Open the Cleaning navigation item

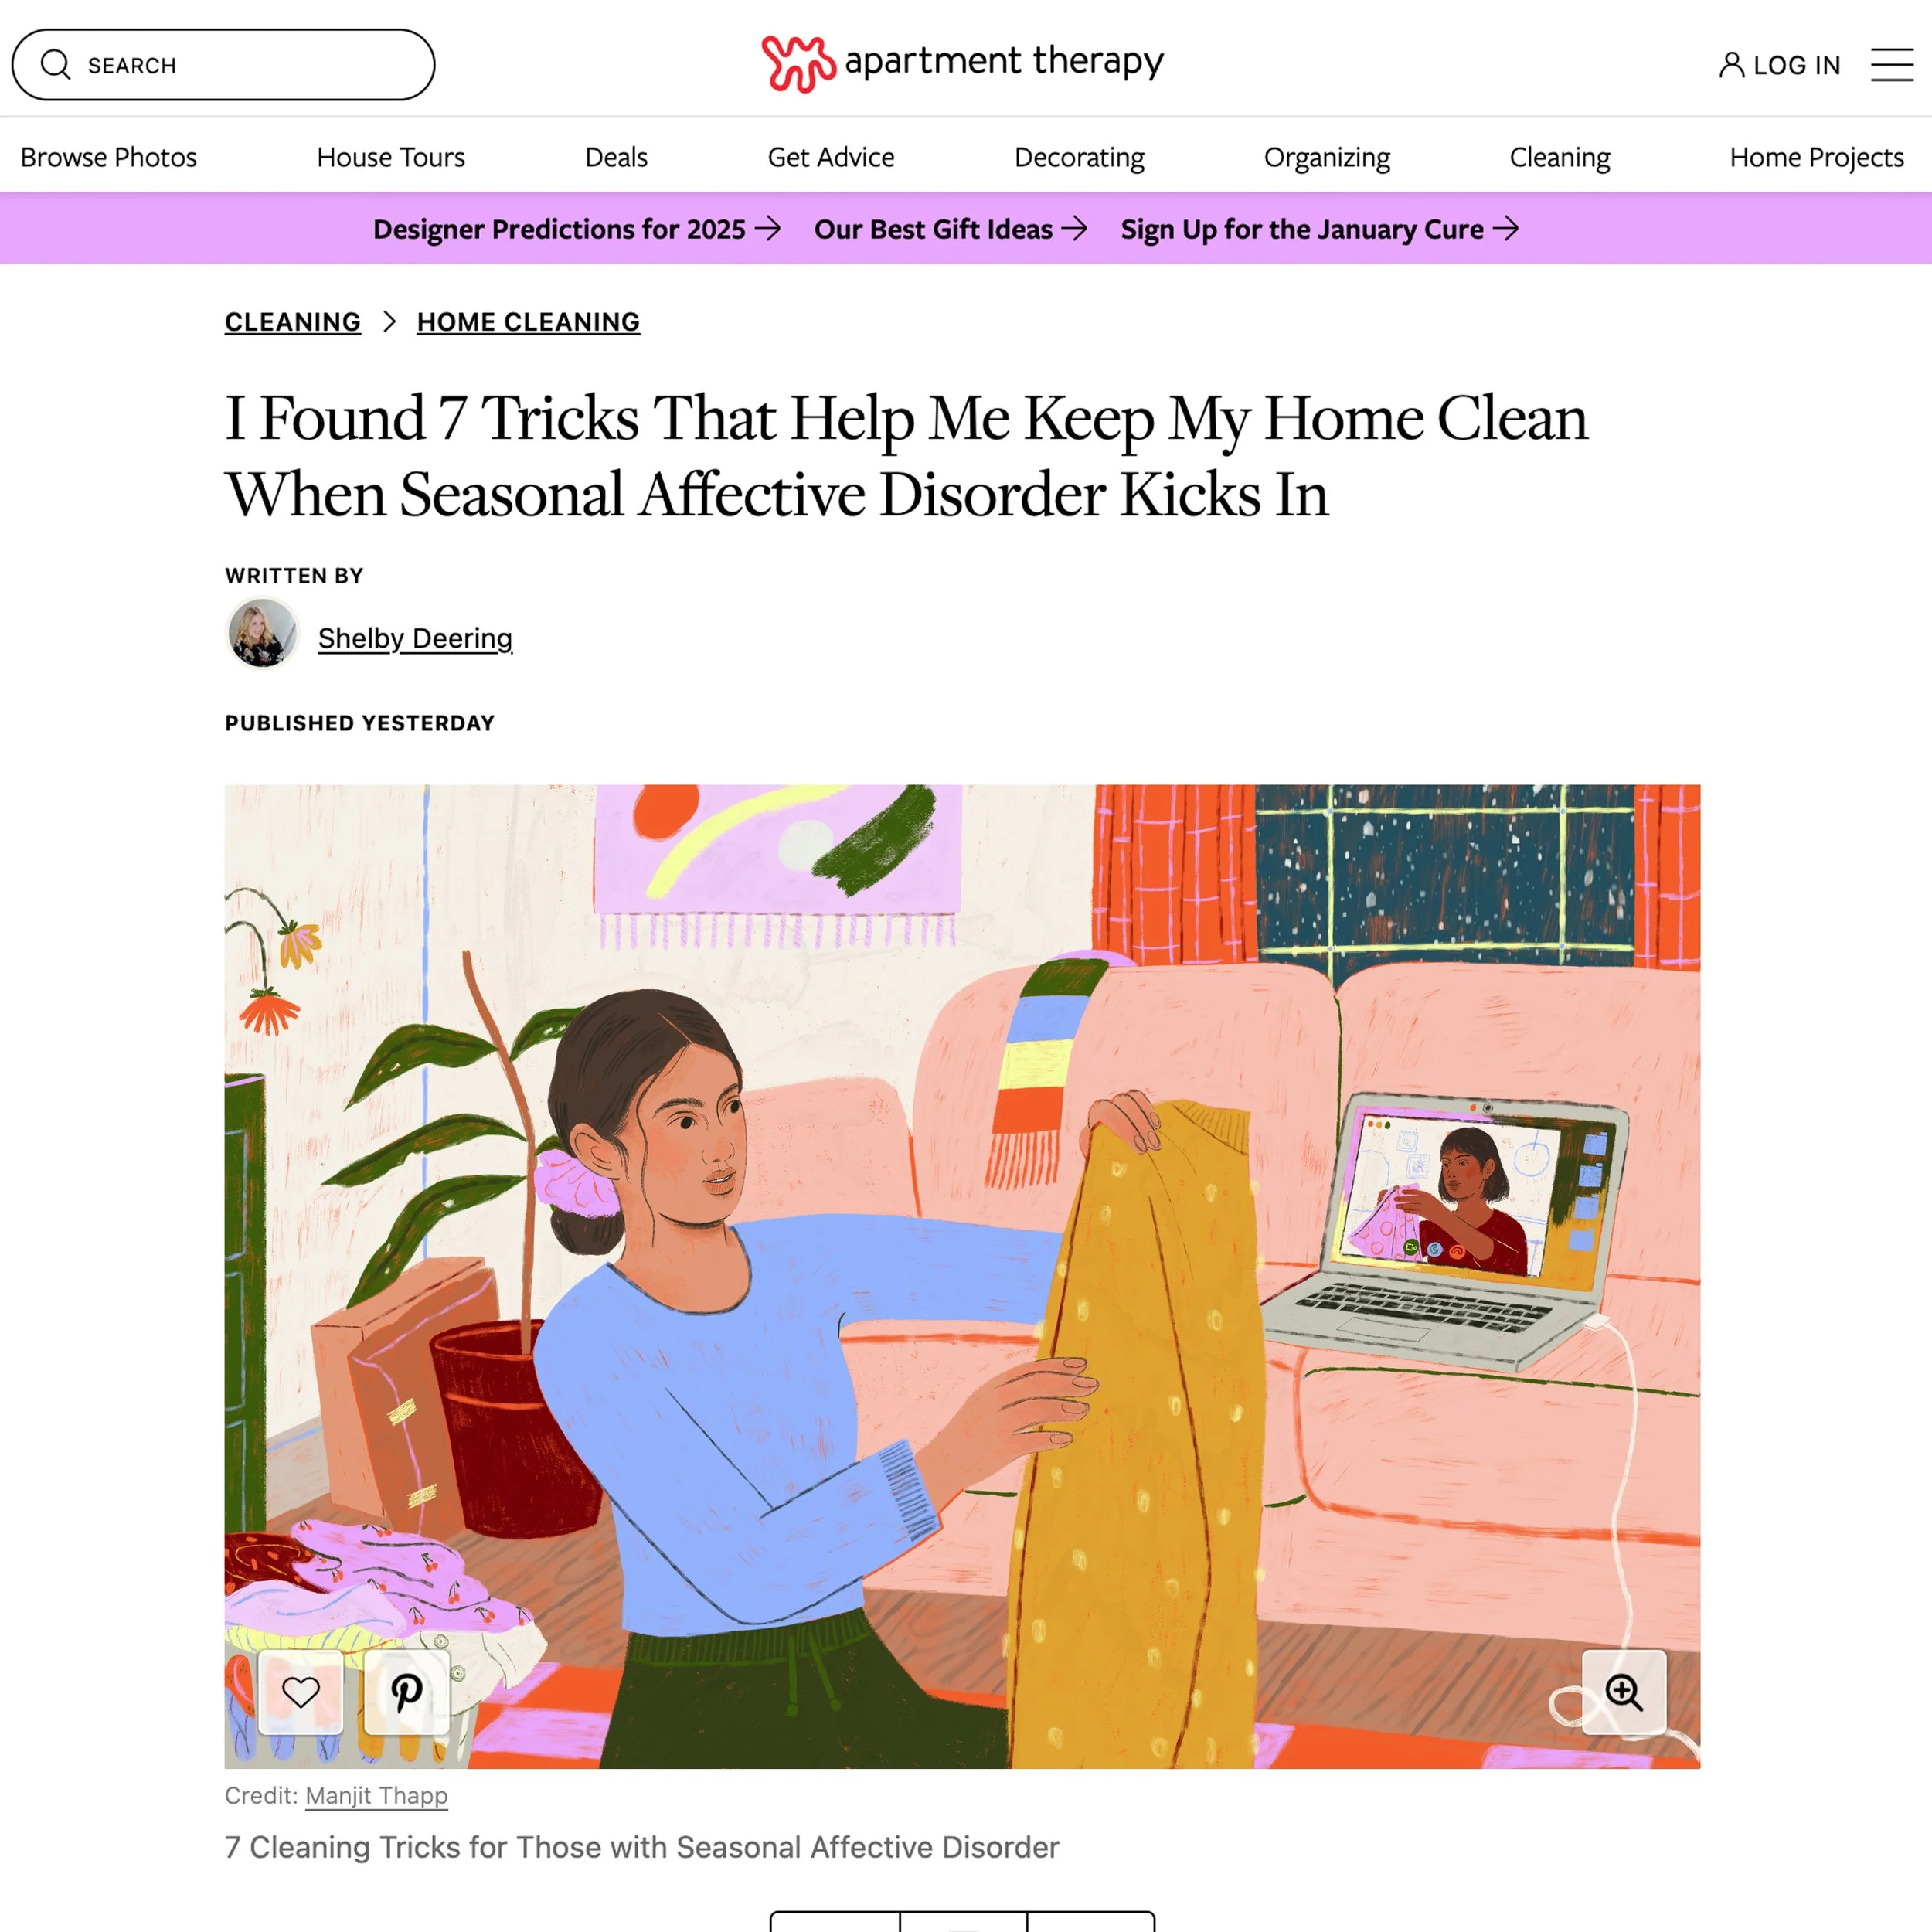(1559, 157)
